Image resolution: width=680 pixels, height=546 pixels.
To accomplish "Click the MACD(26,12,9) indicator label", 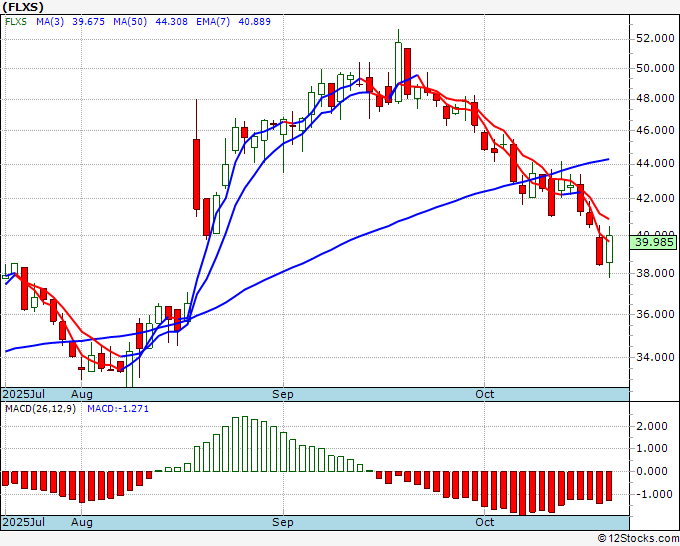I will (x=40, y=409).
